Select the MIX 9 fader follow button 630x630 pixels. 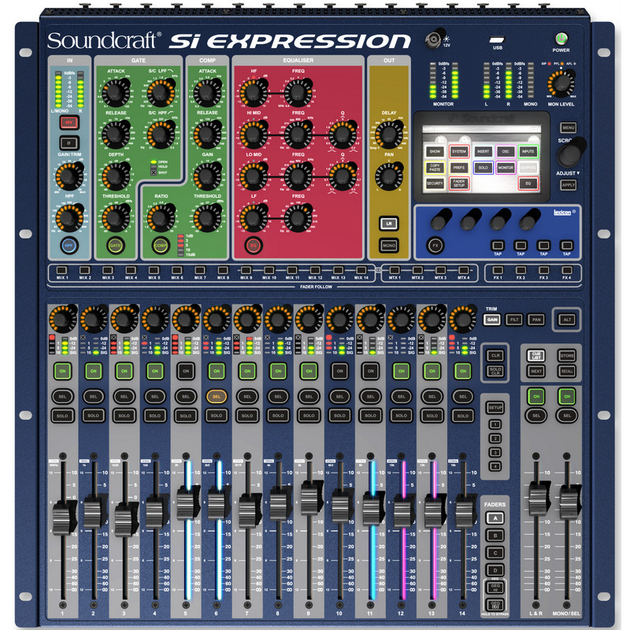tap(246, 270)
